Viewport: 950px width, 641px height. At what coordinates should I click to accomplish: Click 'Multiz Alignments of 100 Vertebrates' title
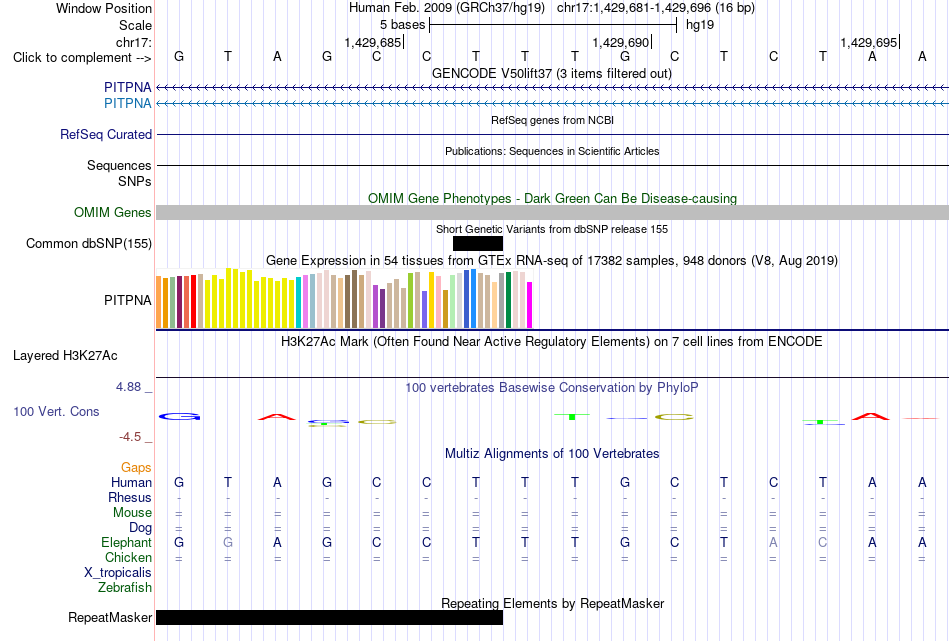(552, 453)
